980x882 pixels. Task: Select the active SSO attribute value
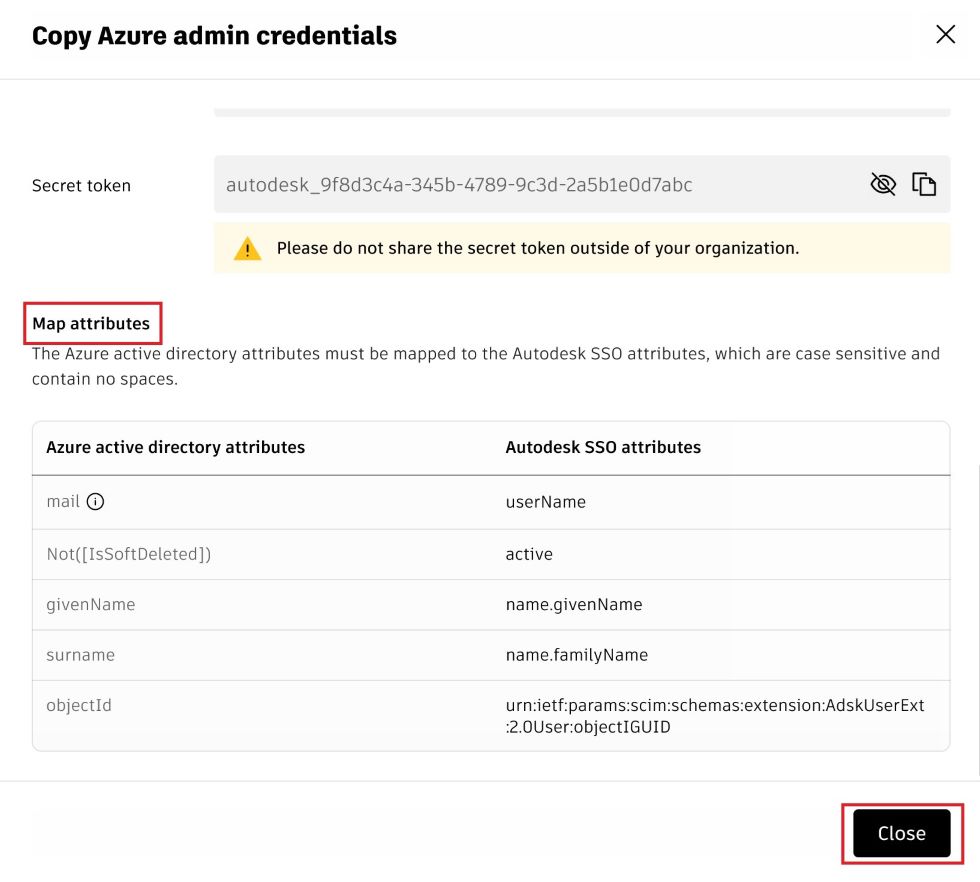(529, 554)
